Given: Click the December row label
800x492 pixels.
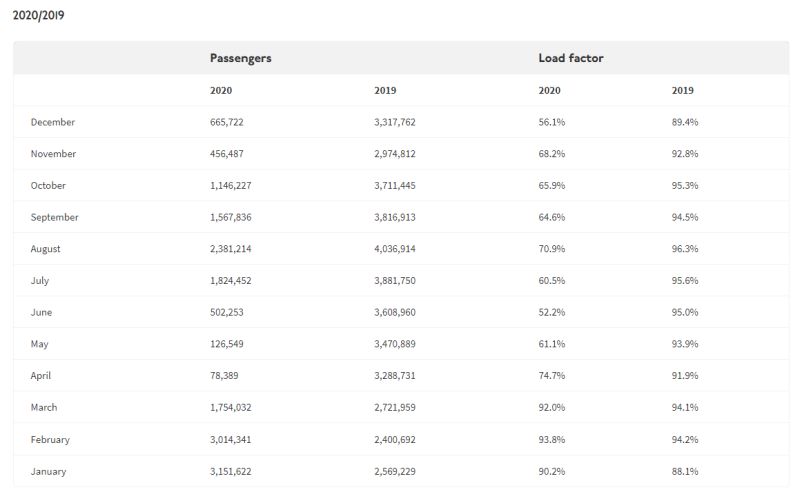Looking at the screenshot, I should tap(53, 122).
